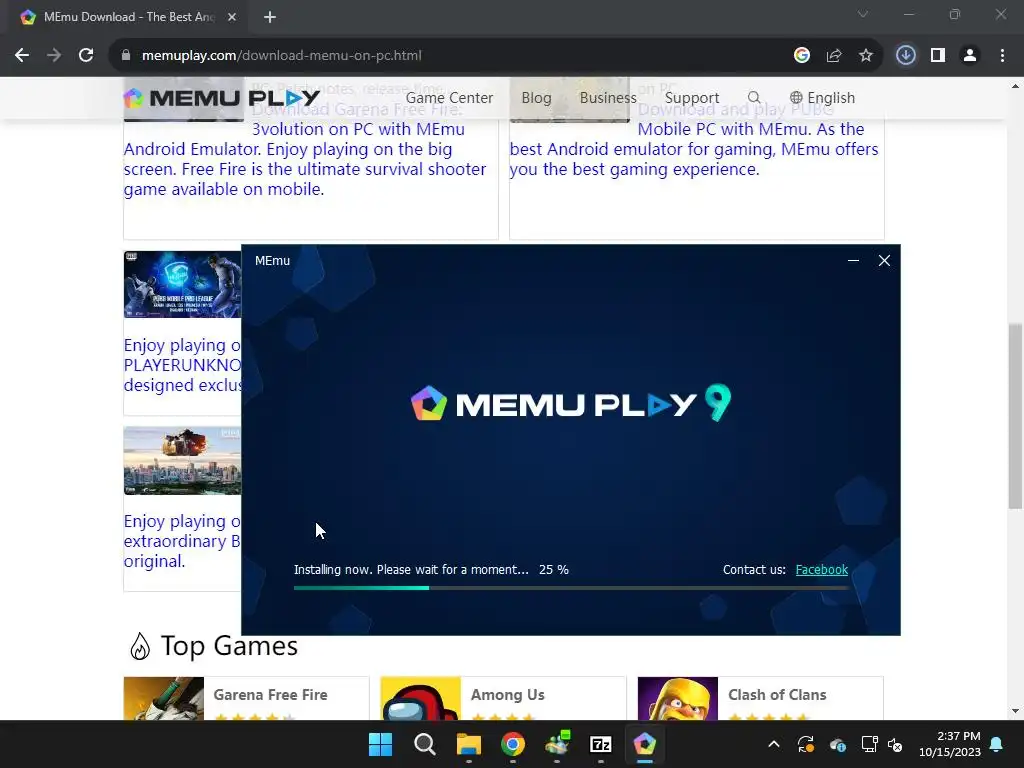The height and width of the screenshot is (768, 1024).
Task: Open the Business menu item
Action: click(608, 98)
